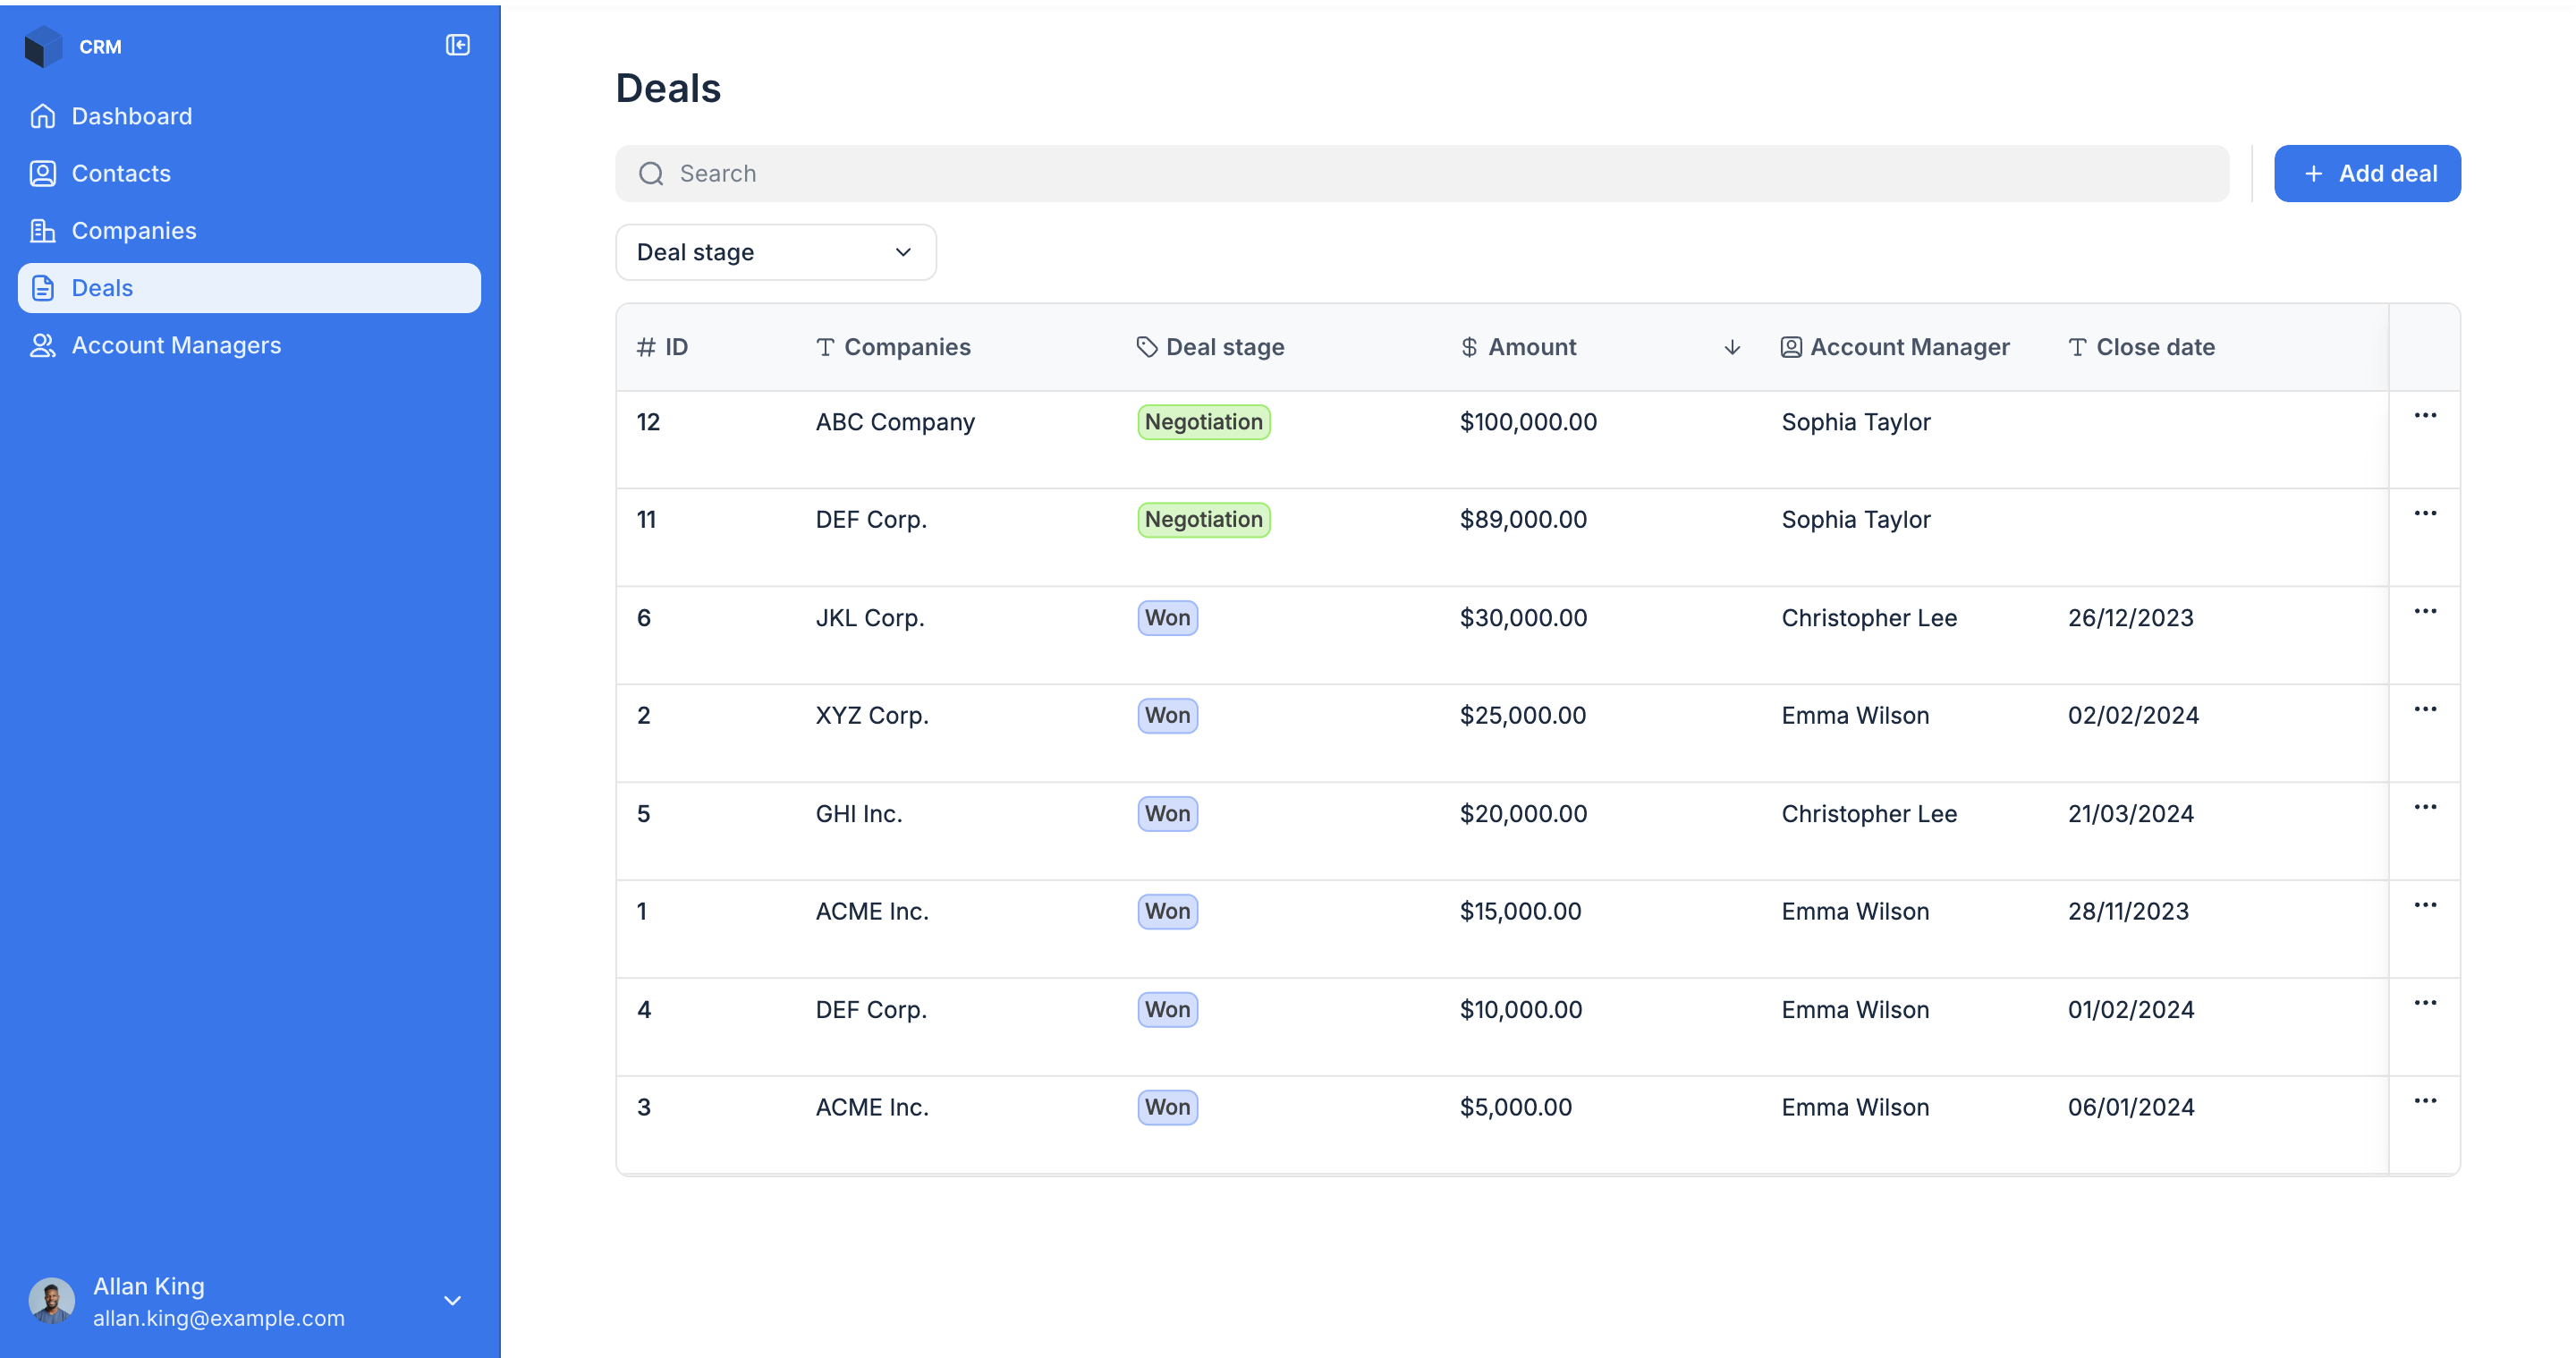Navigate to Account Managers
Viewport: 2576px width, 1358px height.
click(176, 345)
